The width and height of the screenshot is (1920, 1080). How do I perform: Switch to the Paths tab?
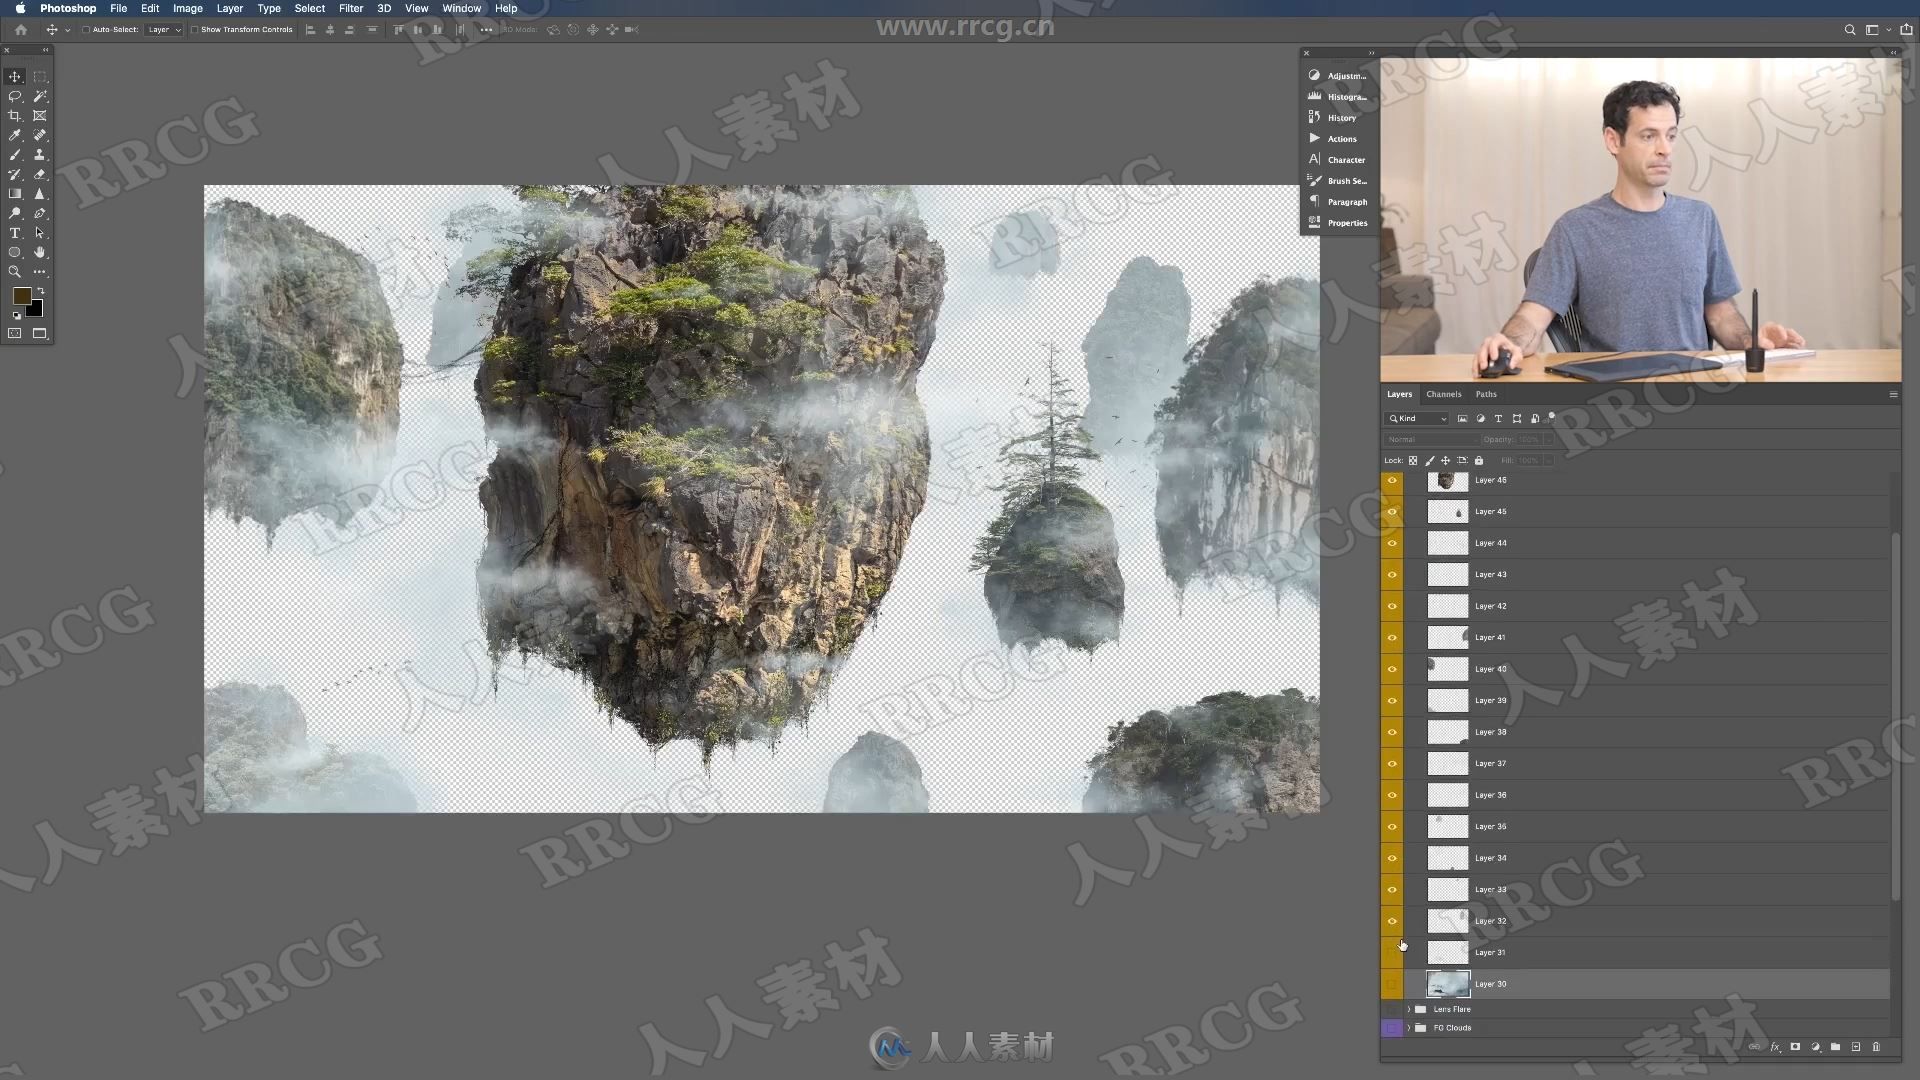point(1486,394)
